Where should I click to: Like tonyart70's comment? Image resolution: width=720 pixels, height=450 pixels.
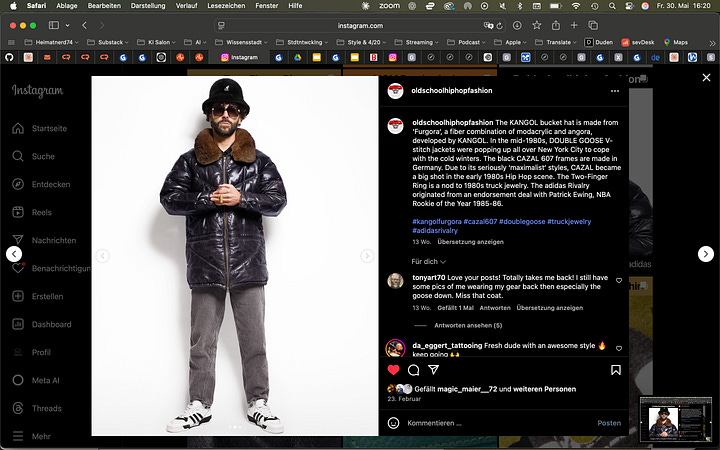click(x=619, y=281)
